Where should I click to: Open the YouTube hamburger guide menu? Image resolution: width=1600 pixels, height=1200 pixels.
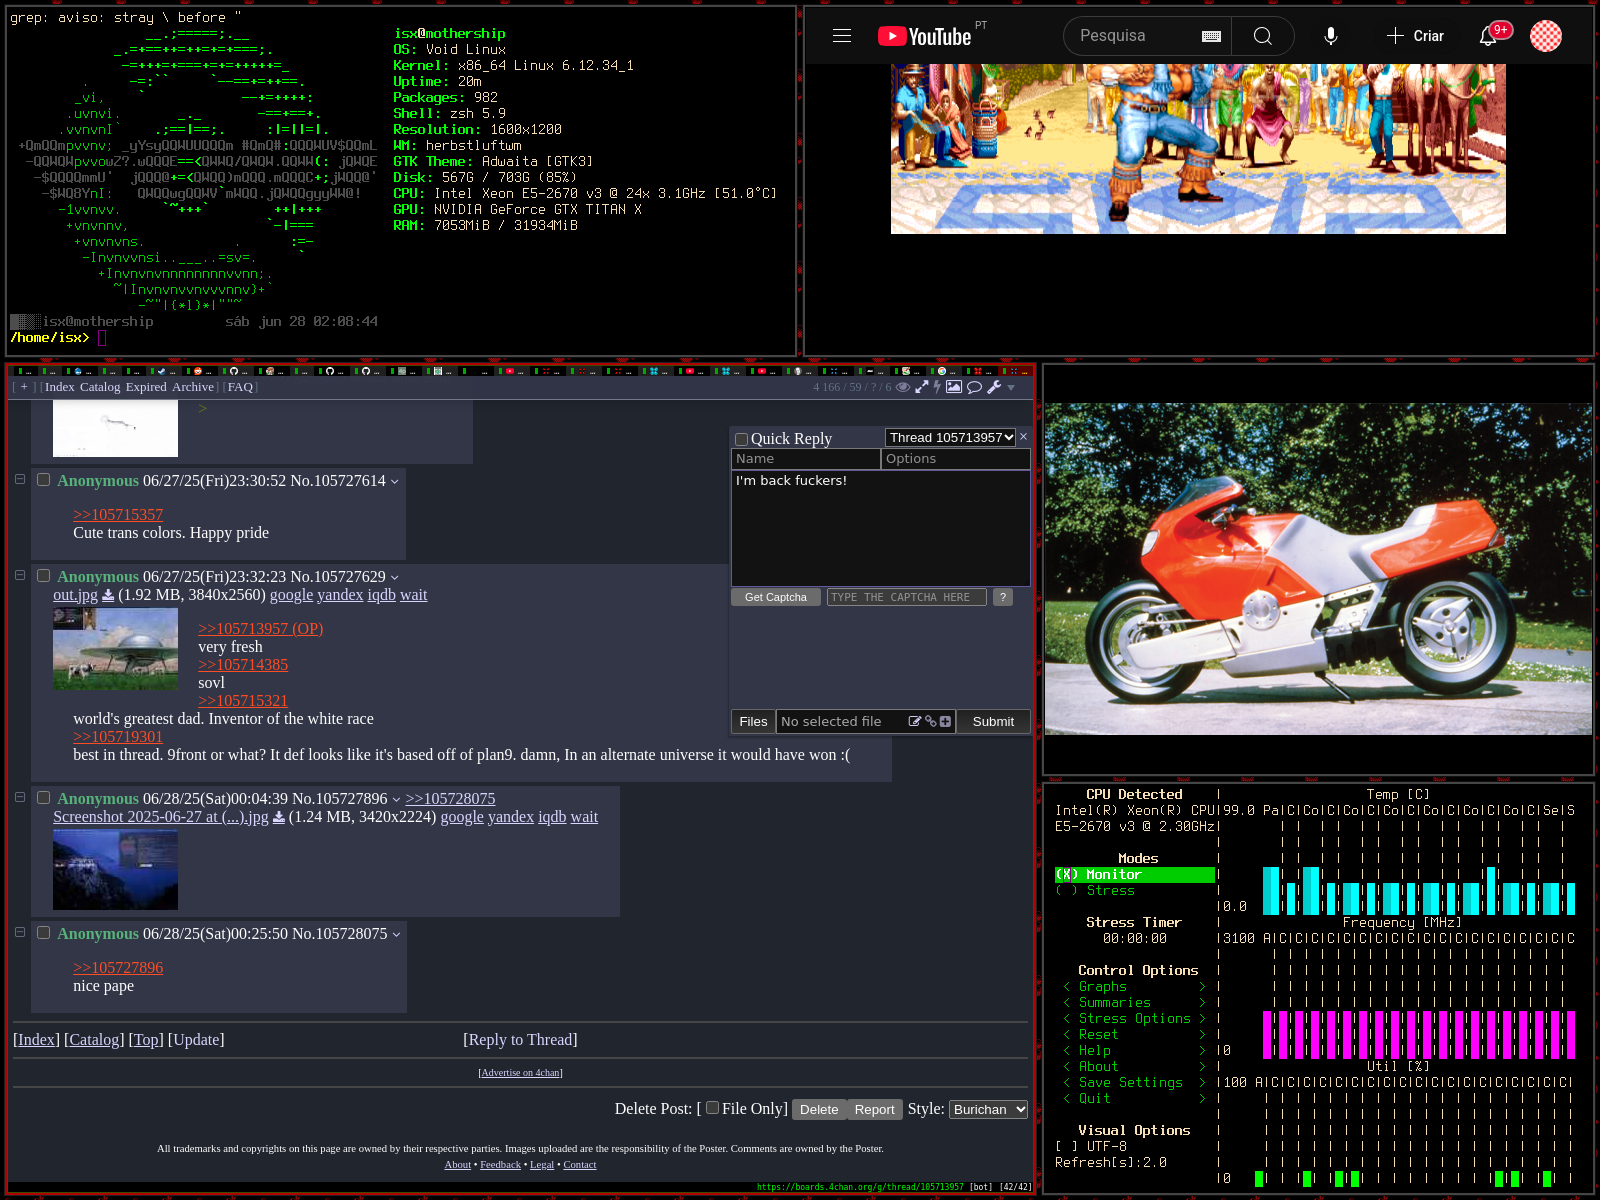[842, 36]
